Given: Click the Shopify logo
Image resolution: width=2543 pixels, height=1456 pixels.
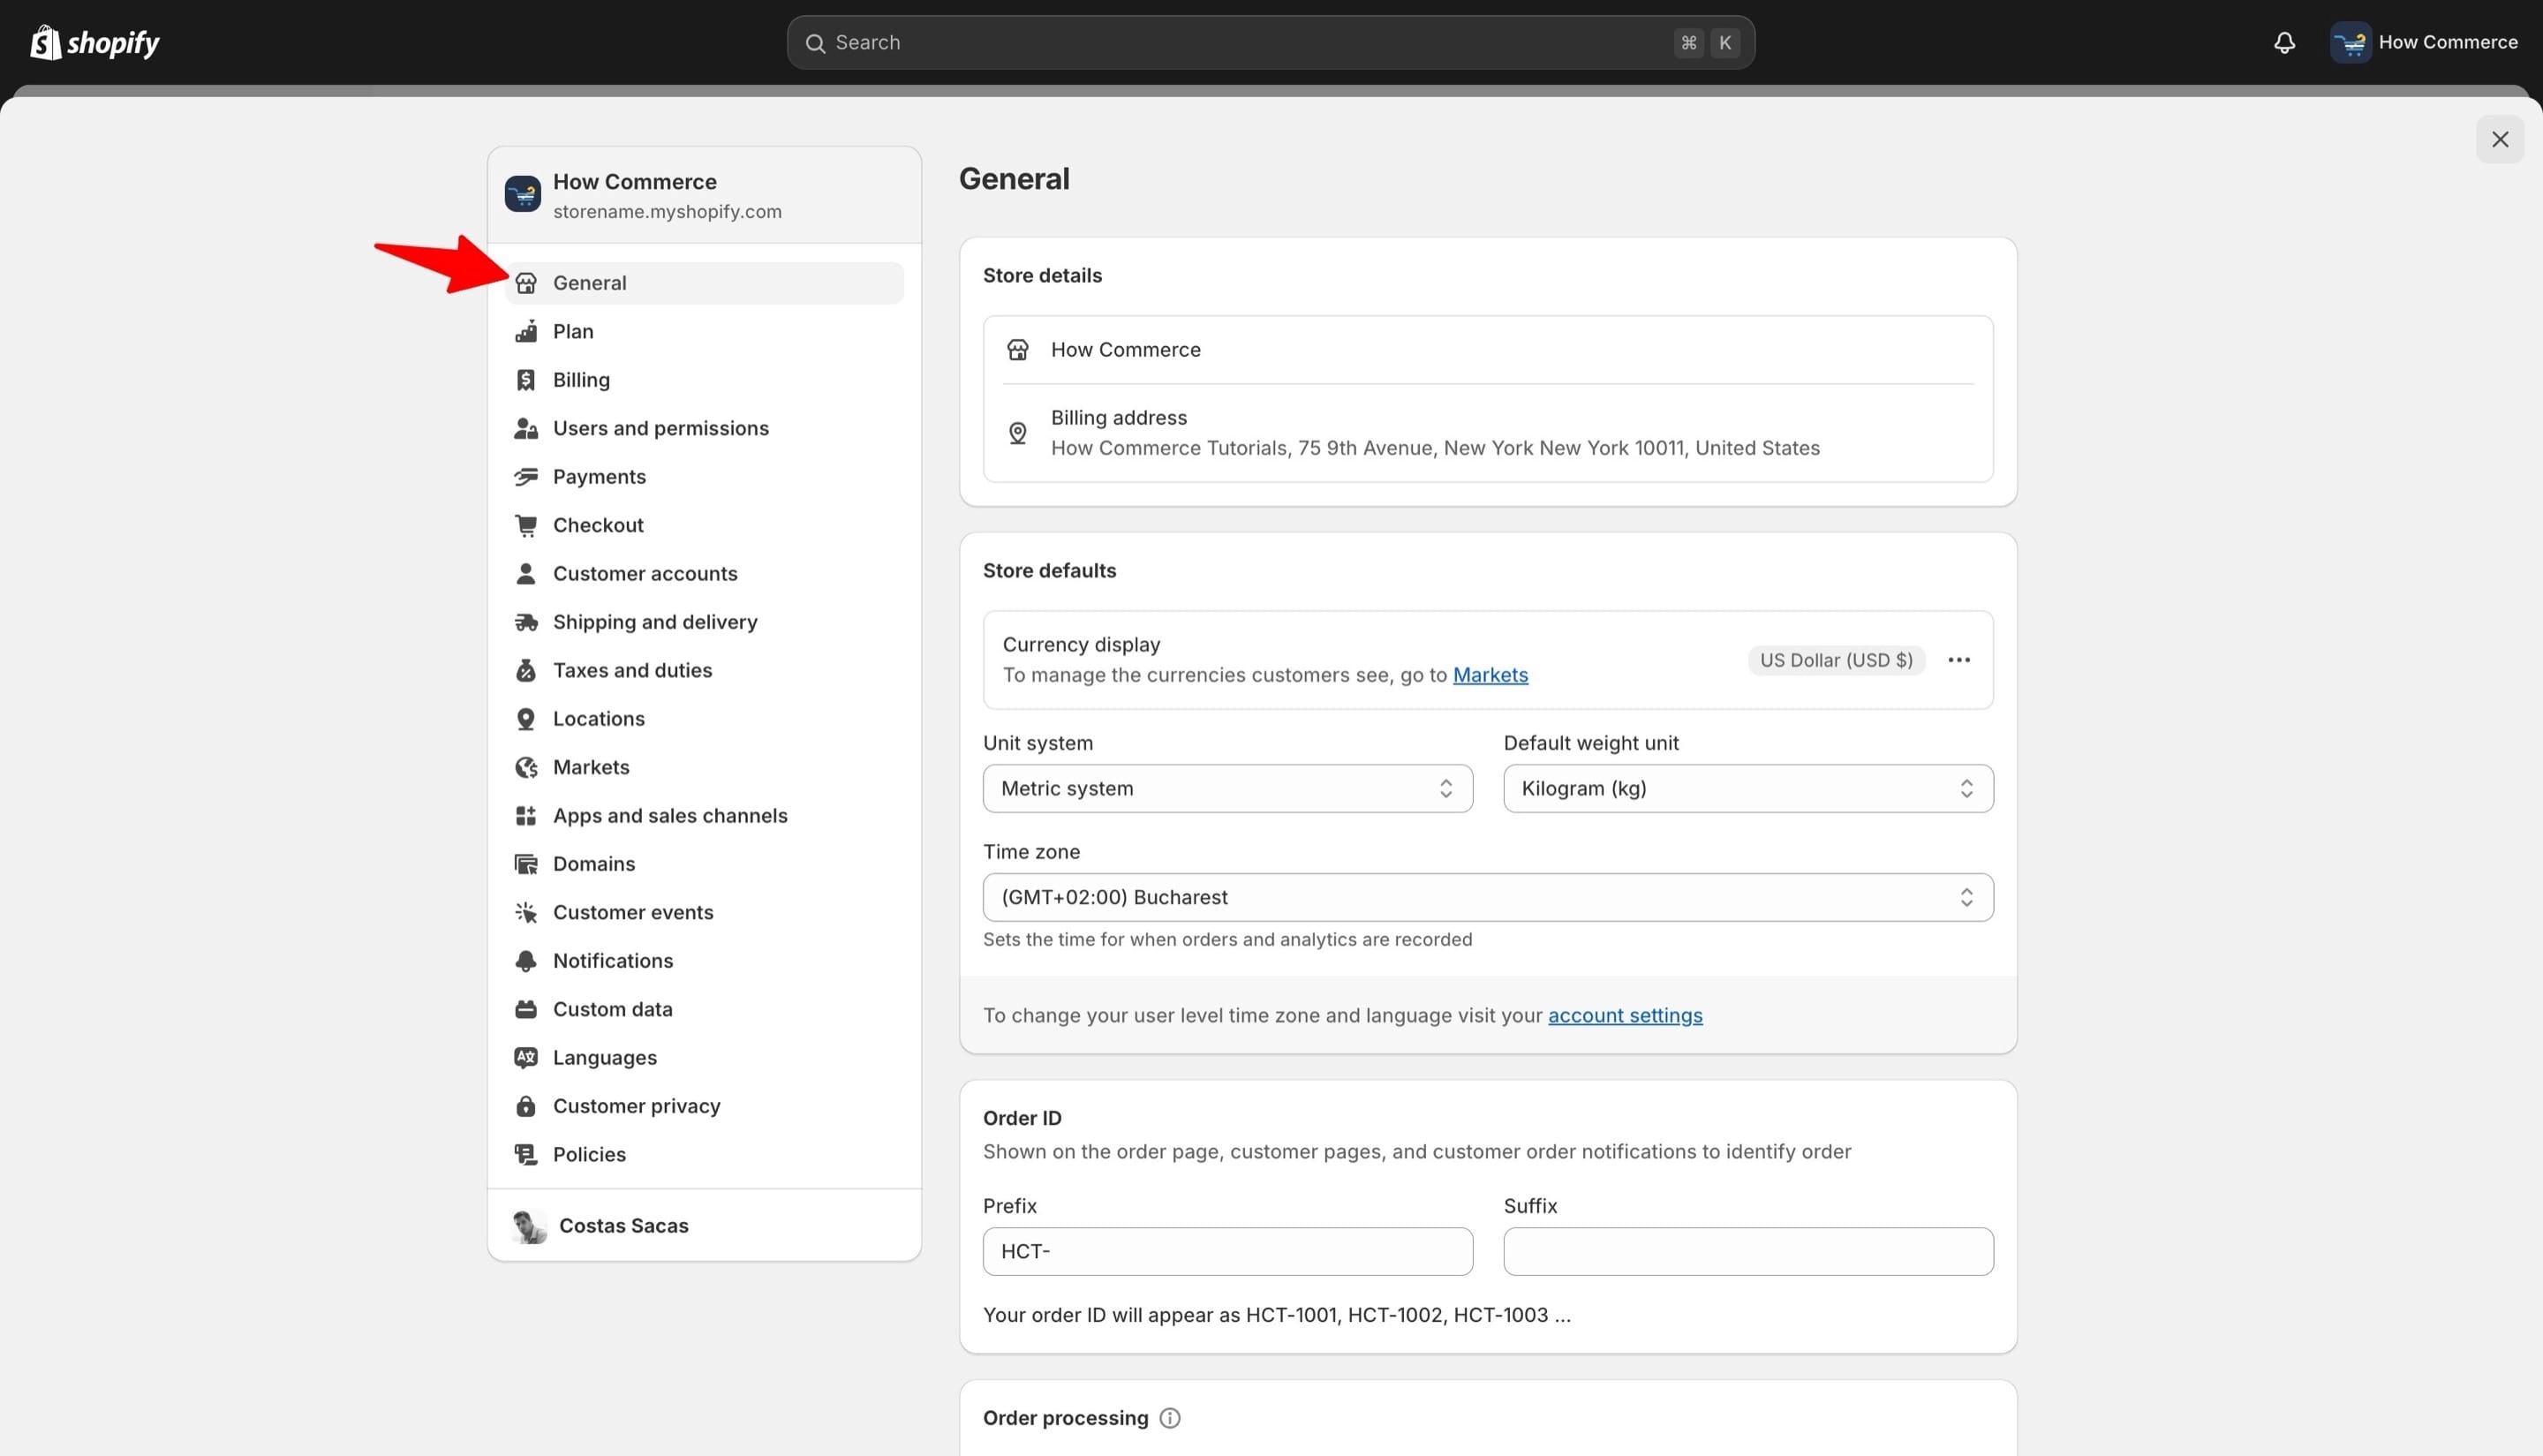Looking at the screenshot, I should coord(95,42).
